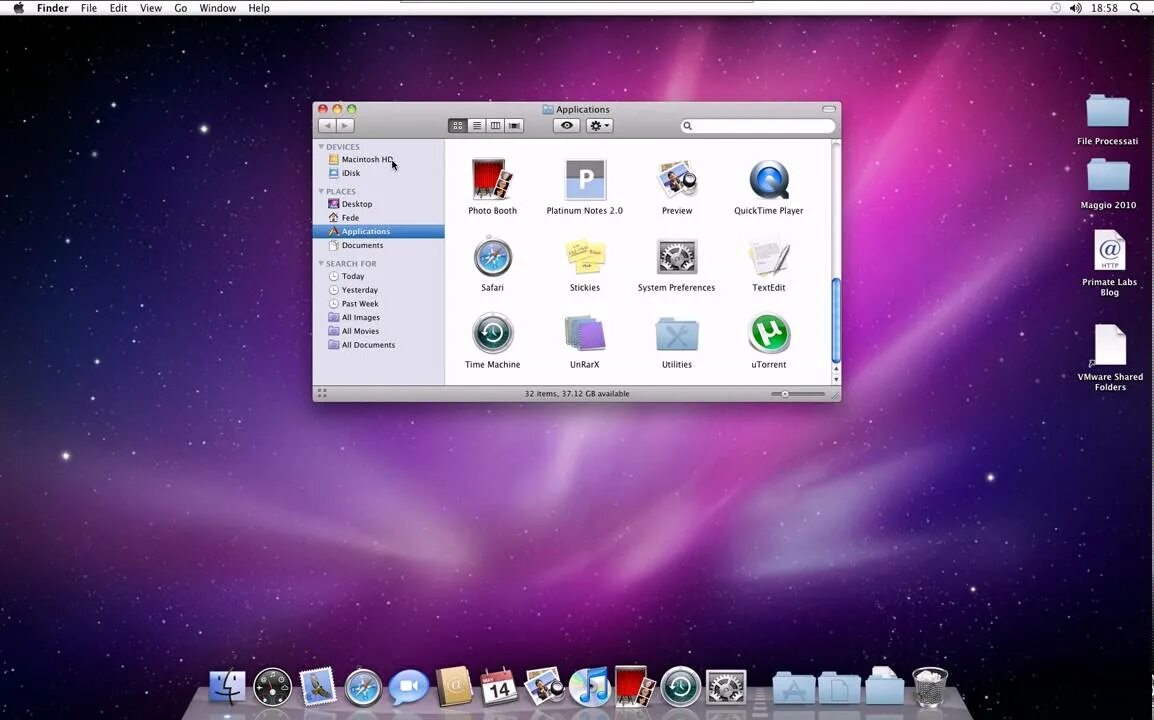Select the TextEdit application icon

point(769,257)
